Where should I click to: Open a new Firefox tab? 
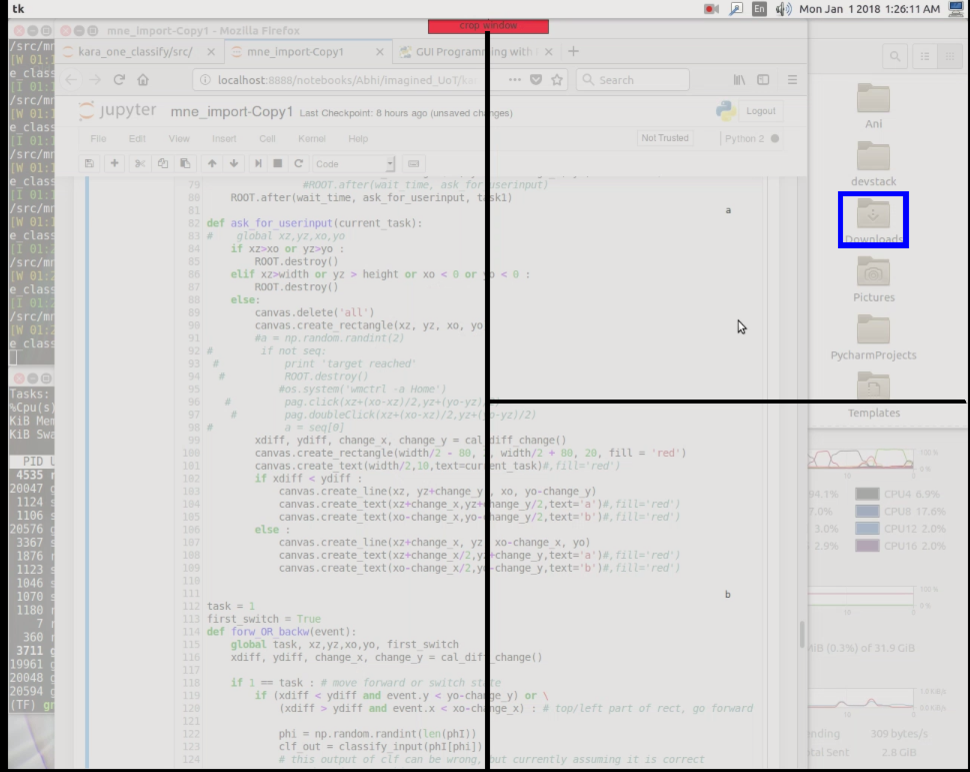[573, 51]
